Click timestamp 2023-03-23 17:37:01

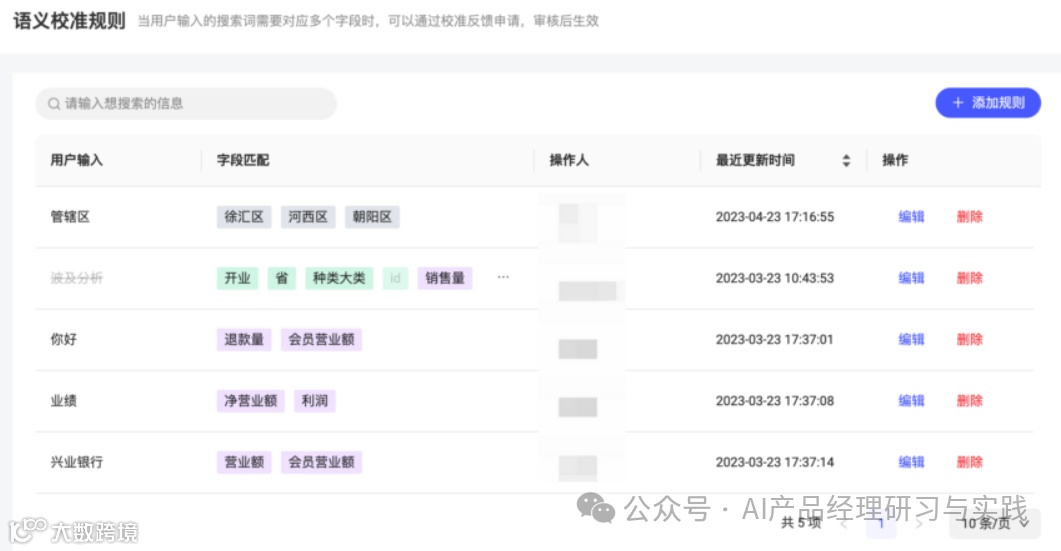click(775, 339)
